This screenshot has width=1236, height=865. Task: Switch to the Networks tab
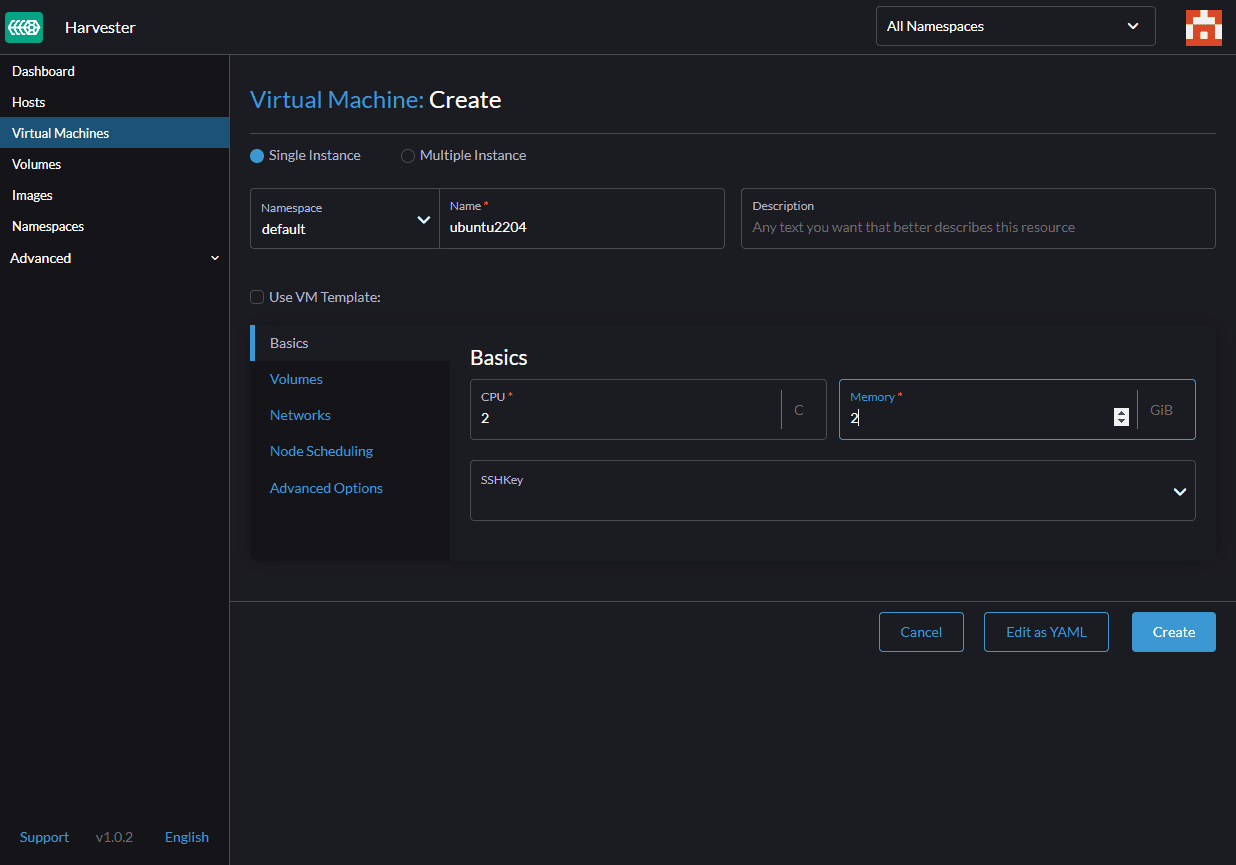pos(300,415)
